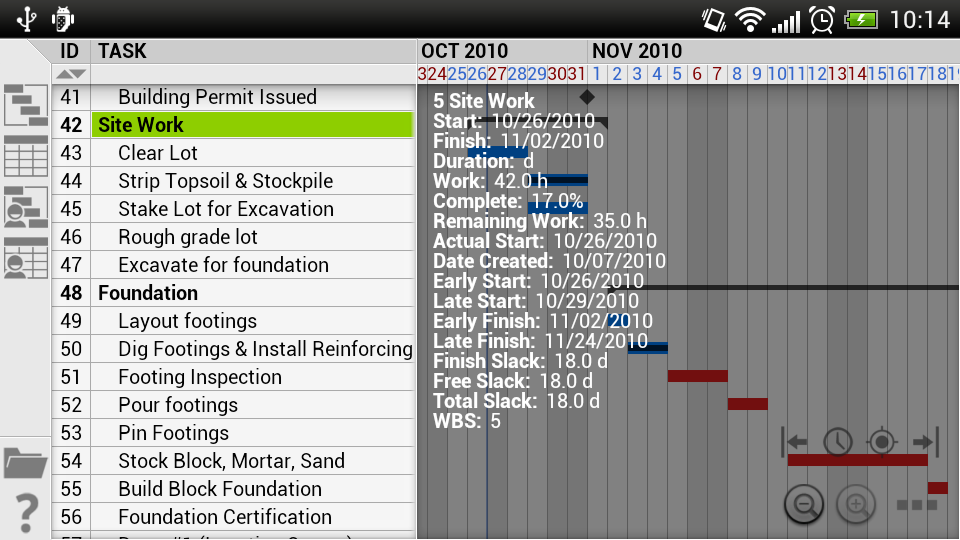
Task: Open the three-dot more options menu
Action: click(916, 505)
